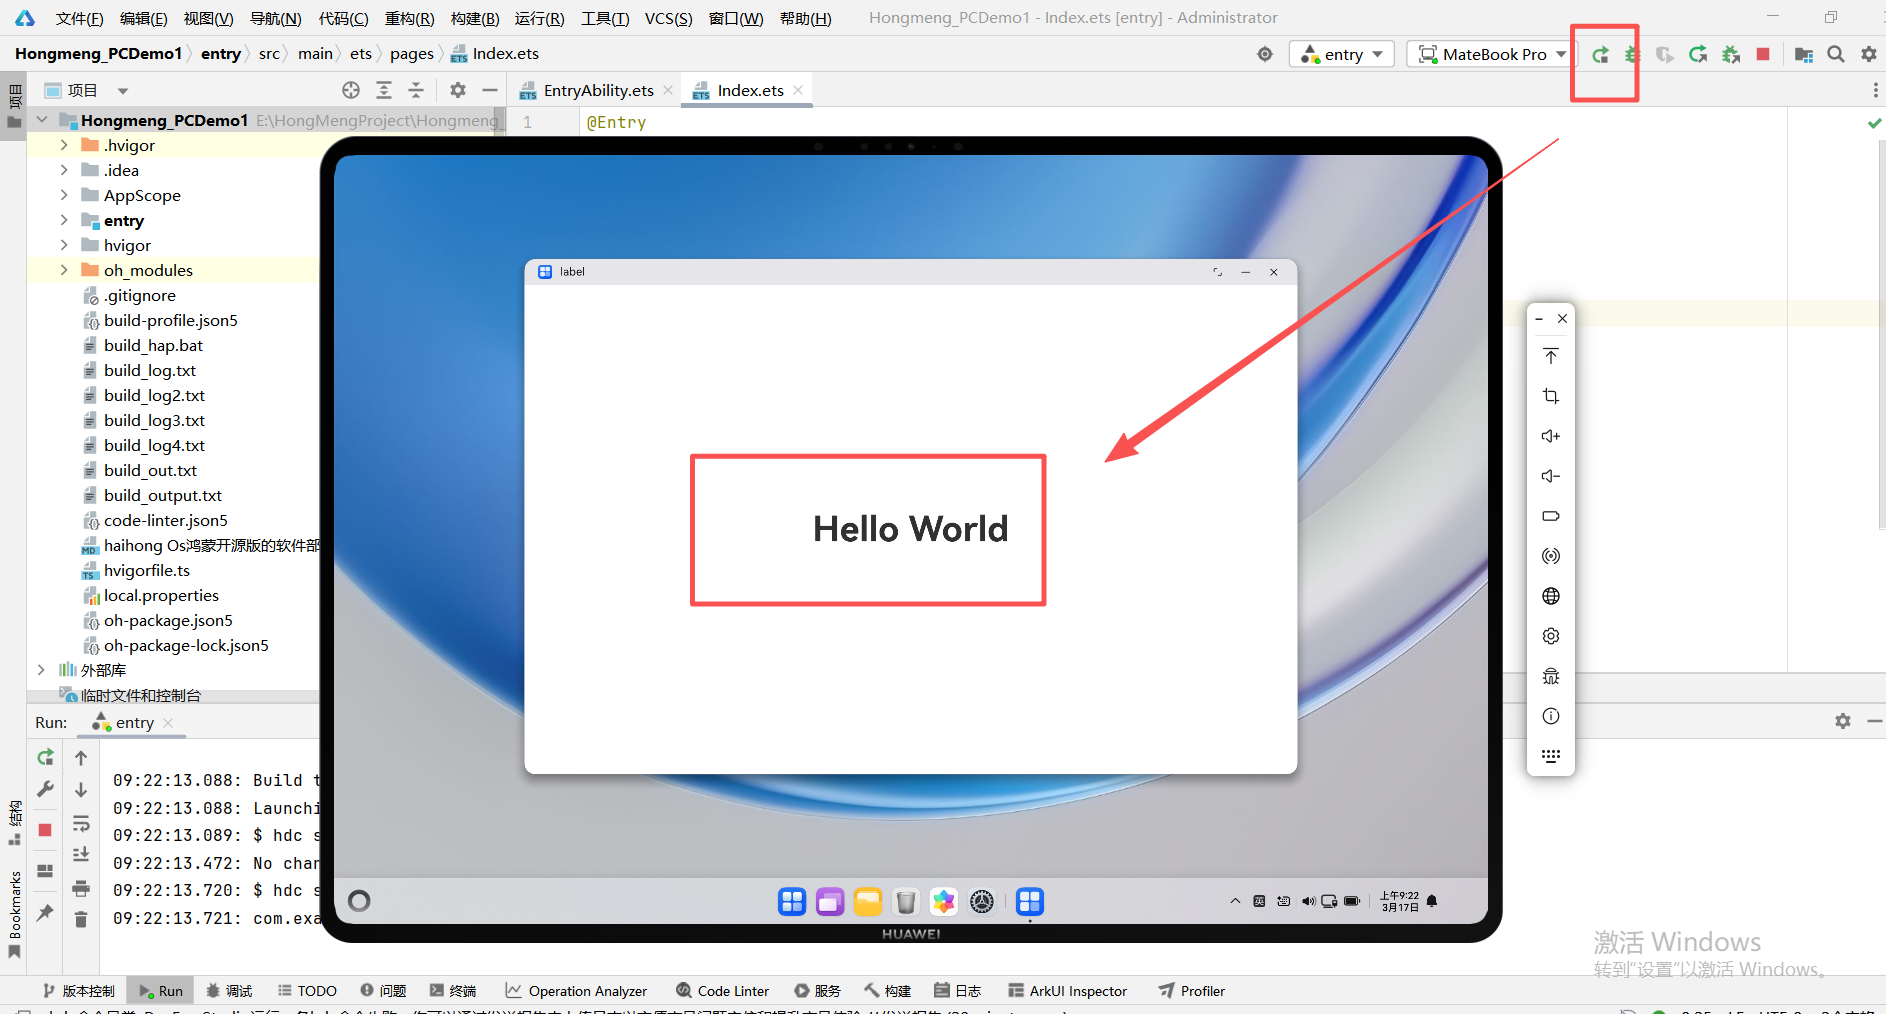
Task: Click the emulator sensor broadcast icon
Action: 1551,556
